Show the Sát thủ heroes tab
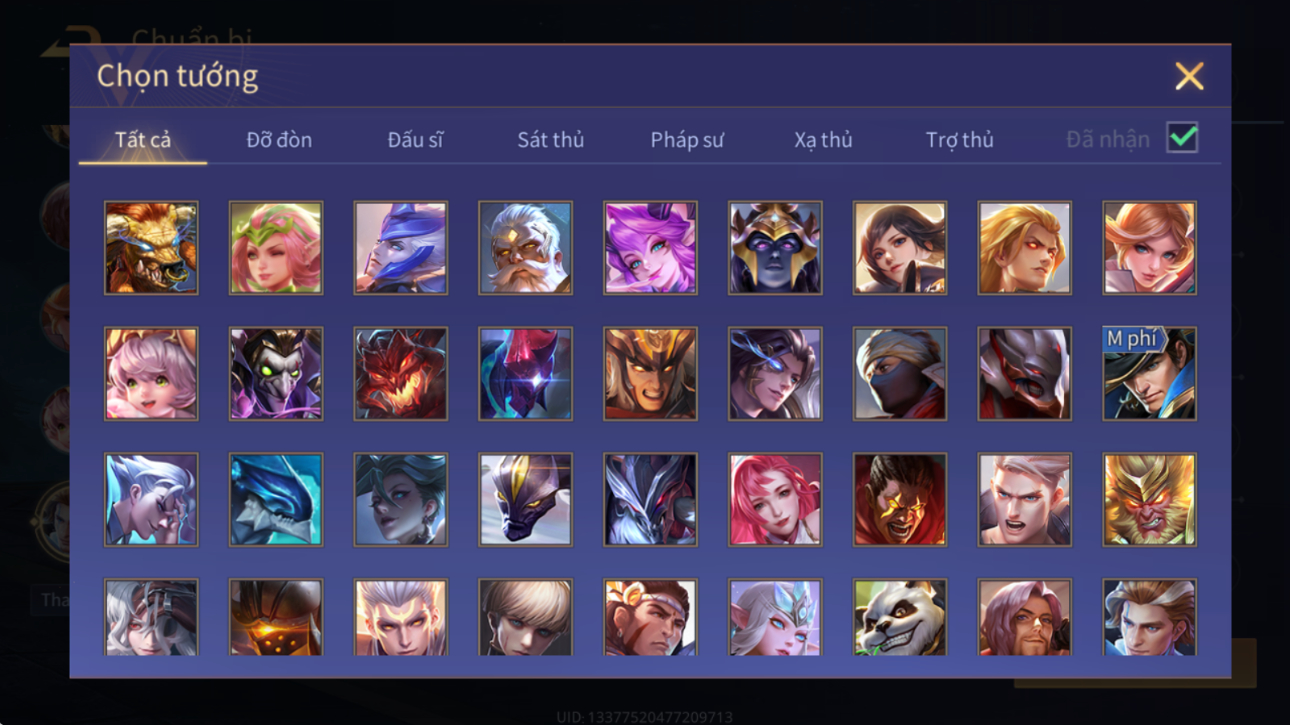This screenshot has width=1290, height=725. coord(551,140)
